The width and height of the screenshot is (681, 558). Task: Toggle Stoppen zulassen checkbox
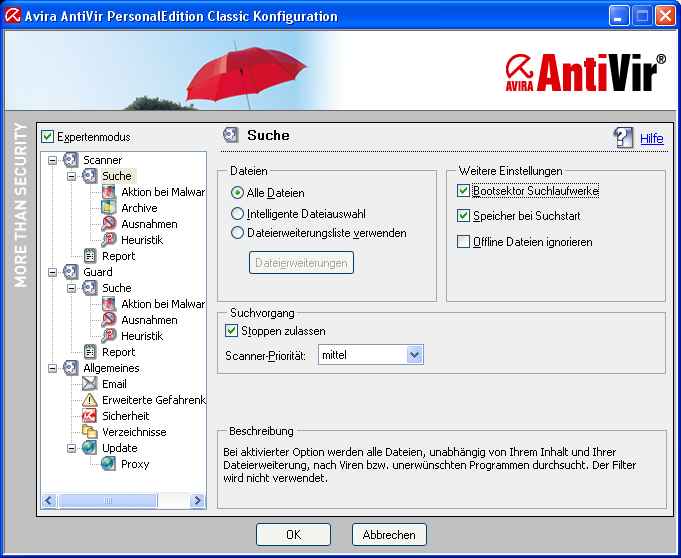point(231,330)
